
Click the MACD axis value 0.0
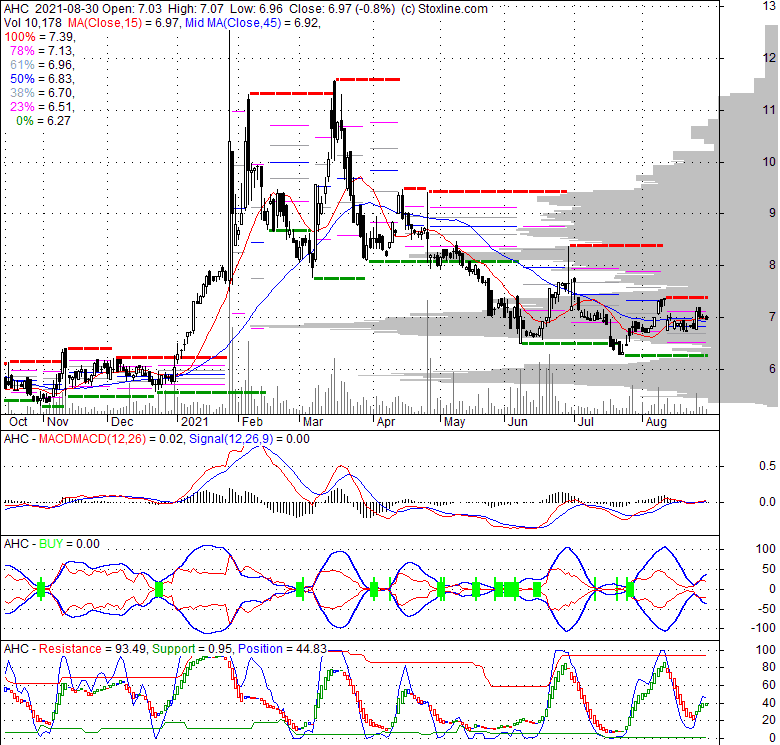(x=767, y=502)
